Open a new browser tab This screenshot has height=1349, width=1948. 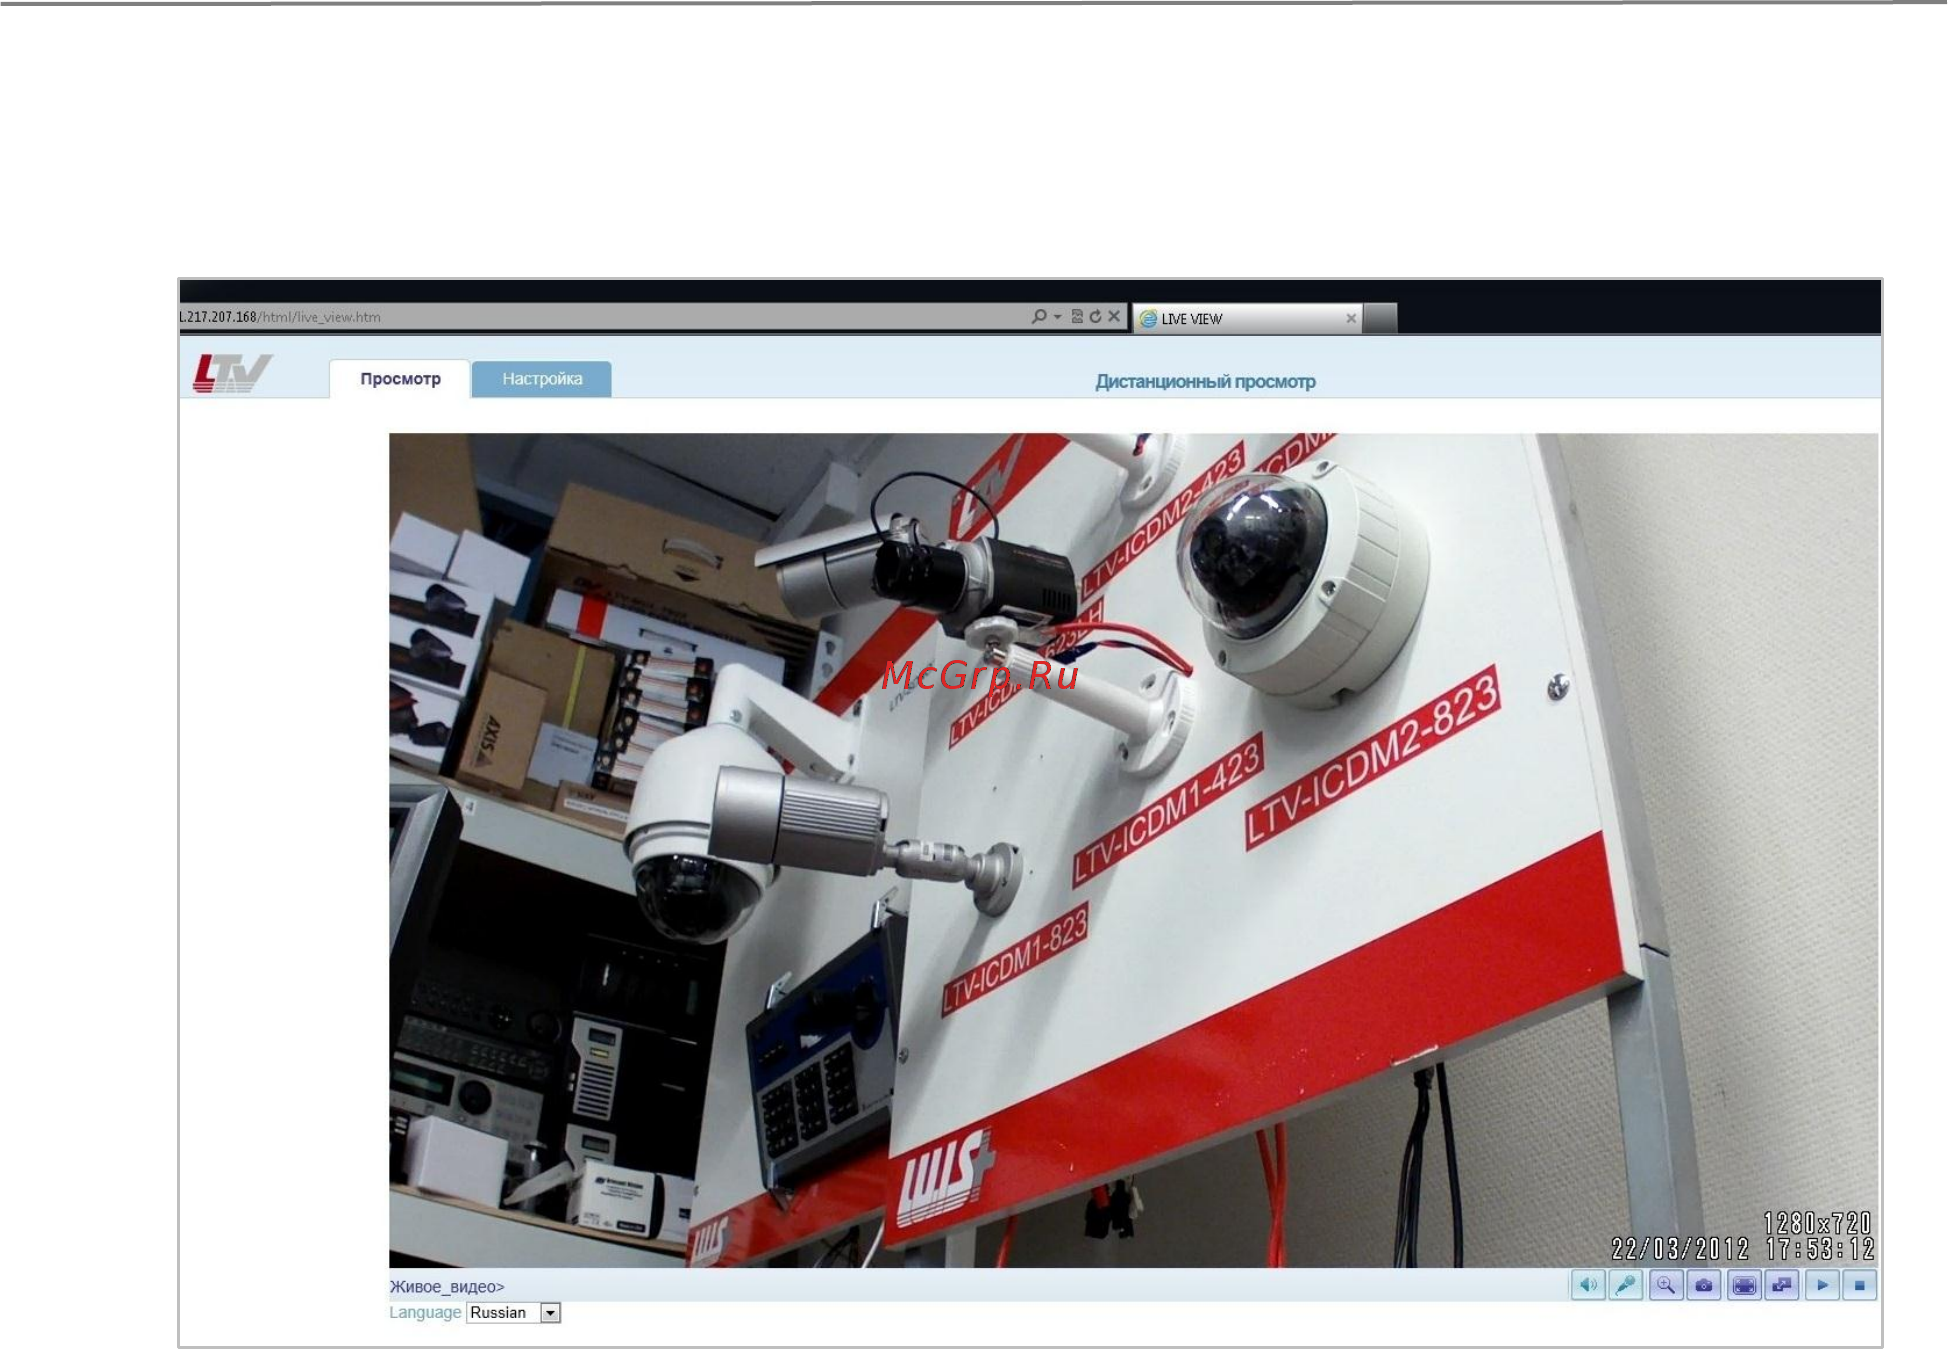point(1380,318)
